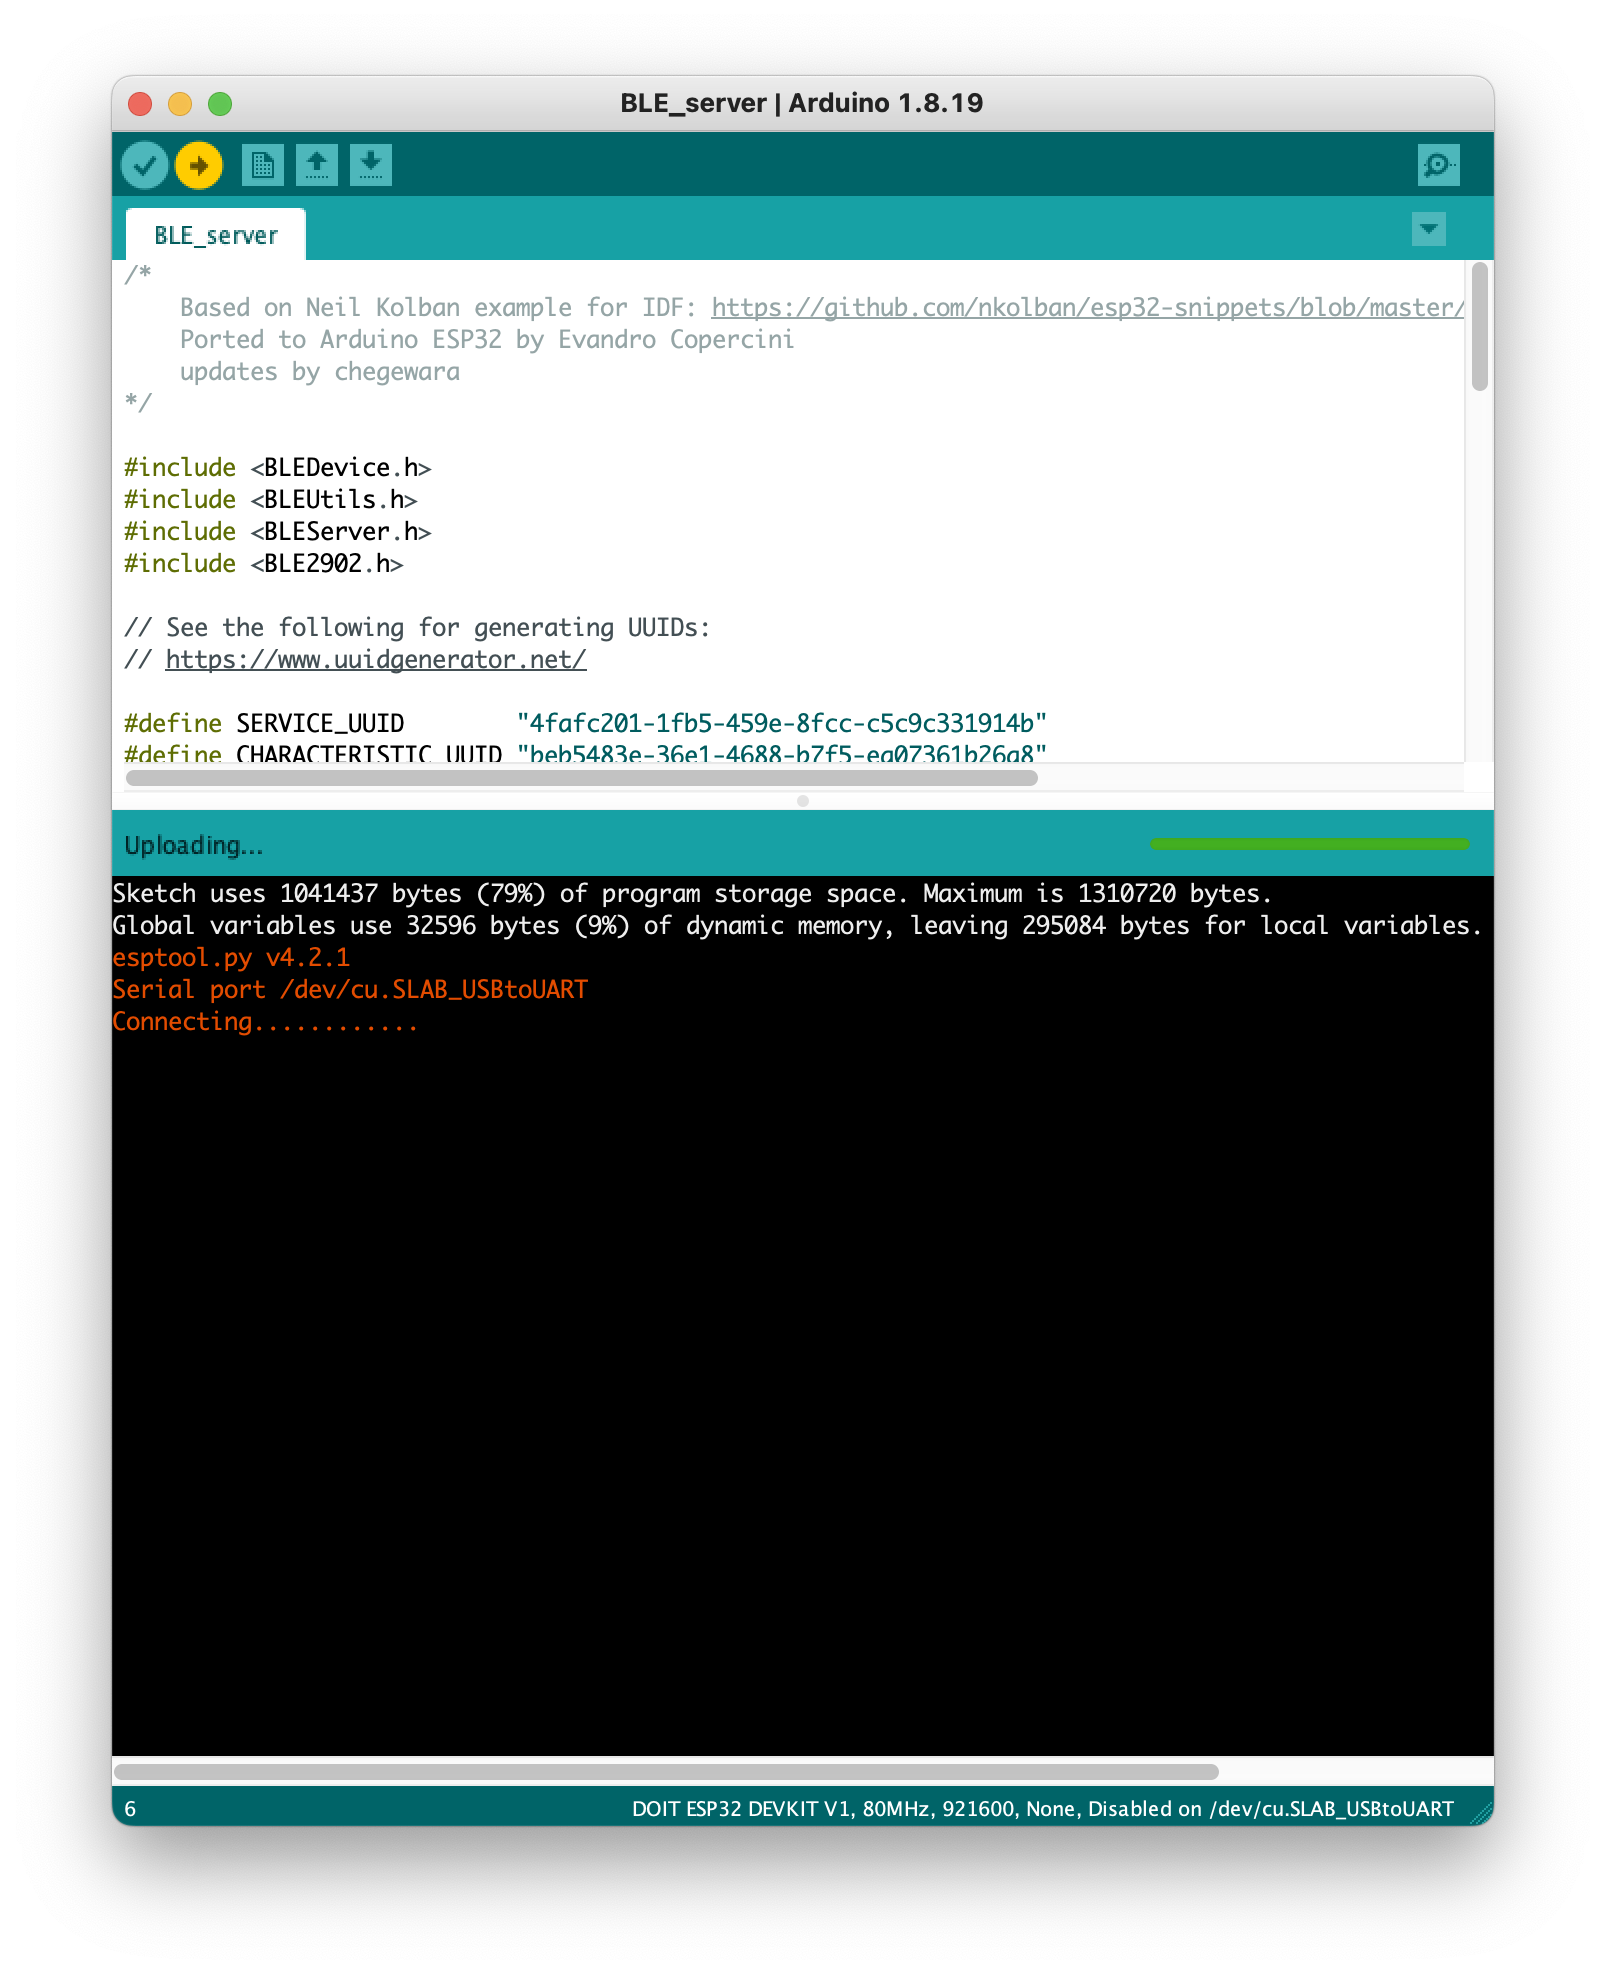Click the green upload progress bar
The image size is (1606, 1974).
click(x=1310, y=844)
